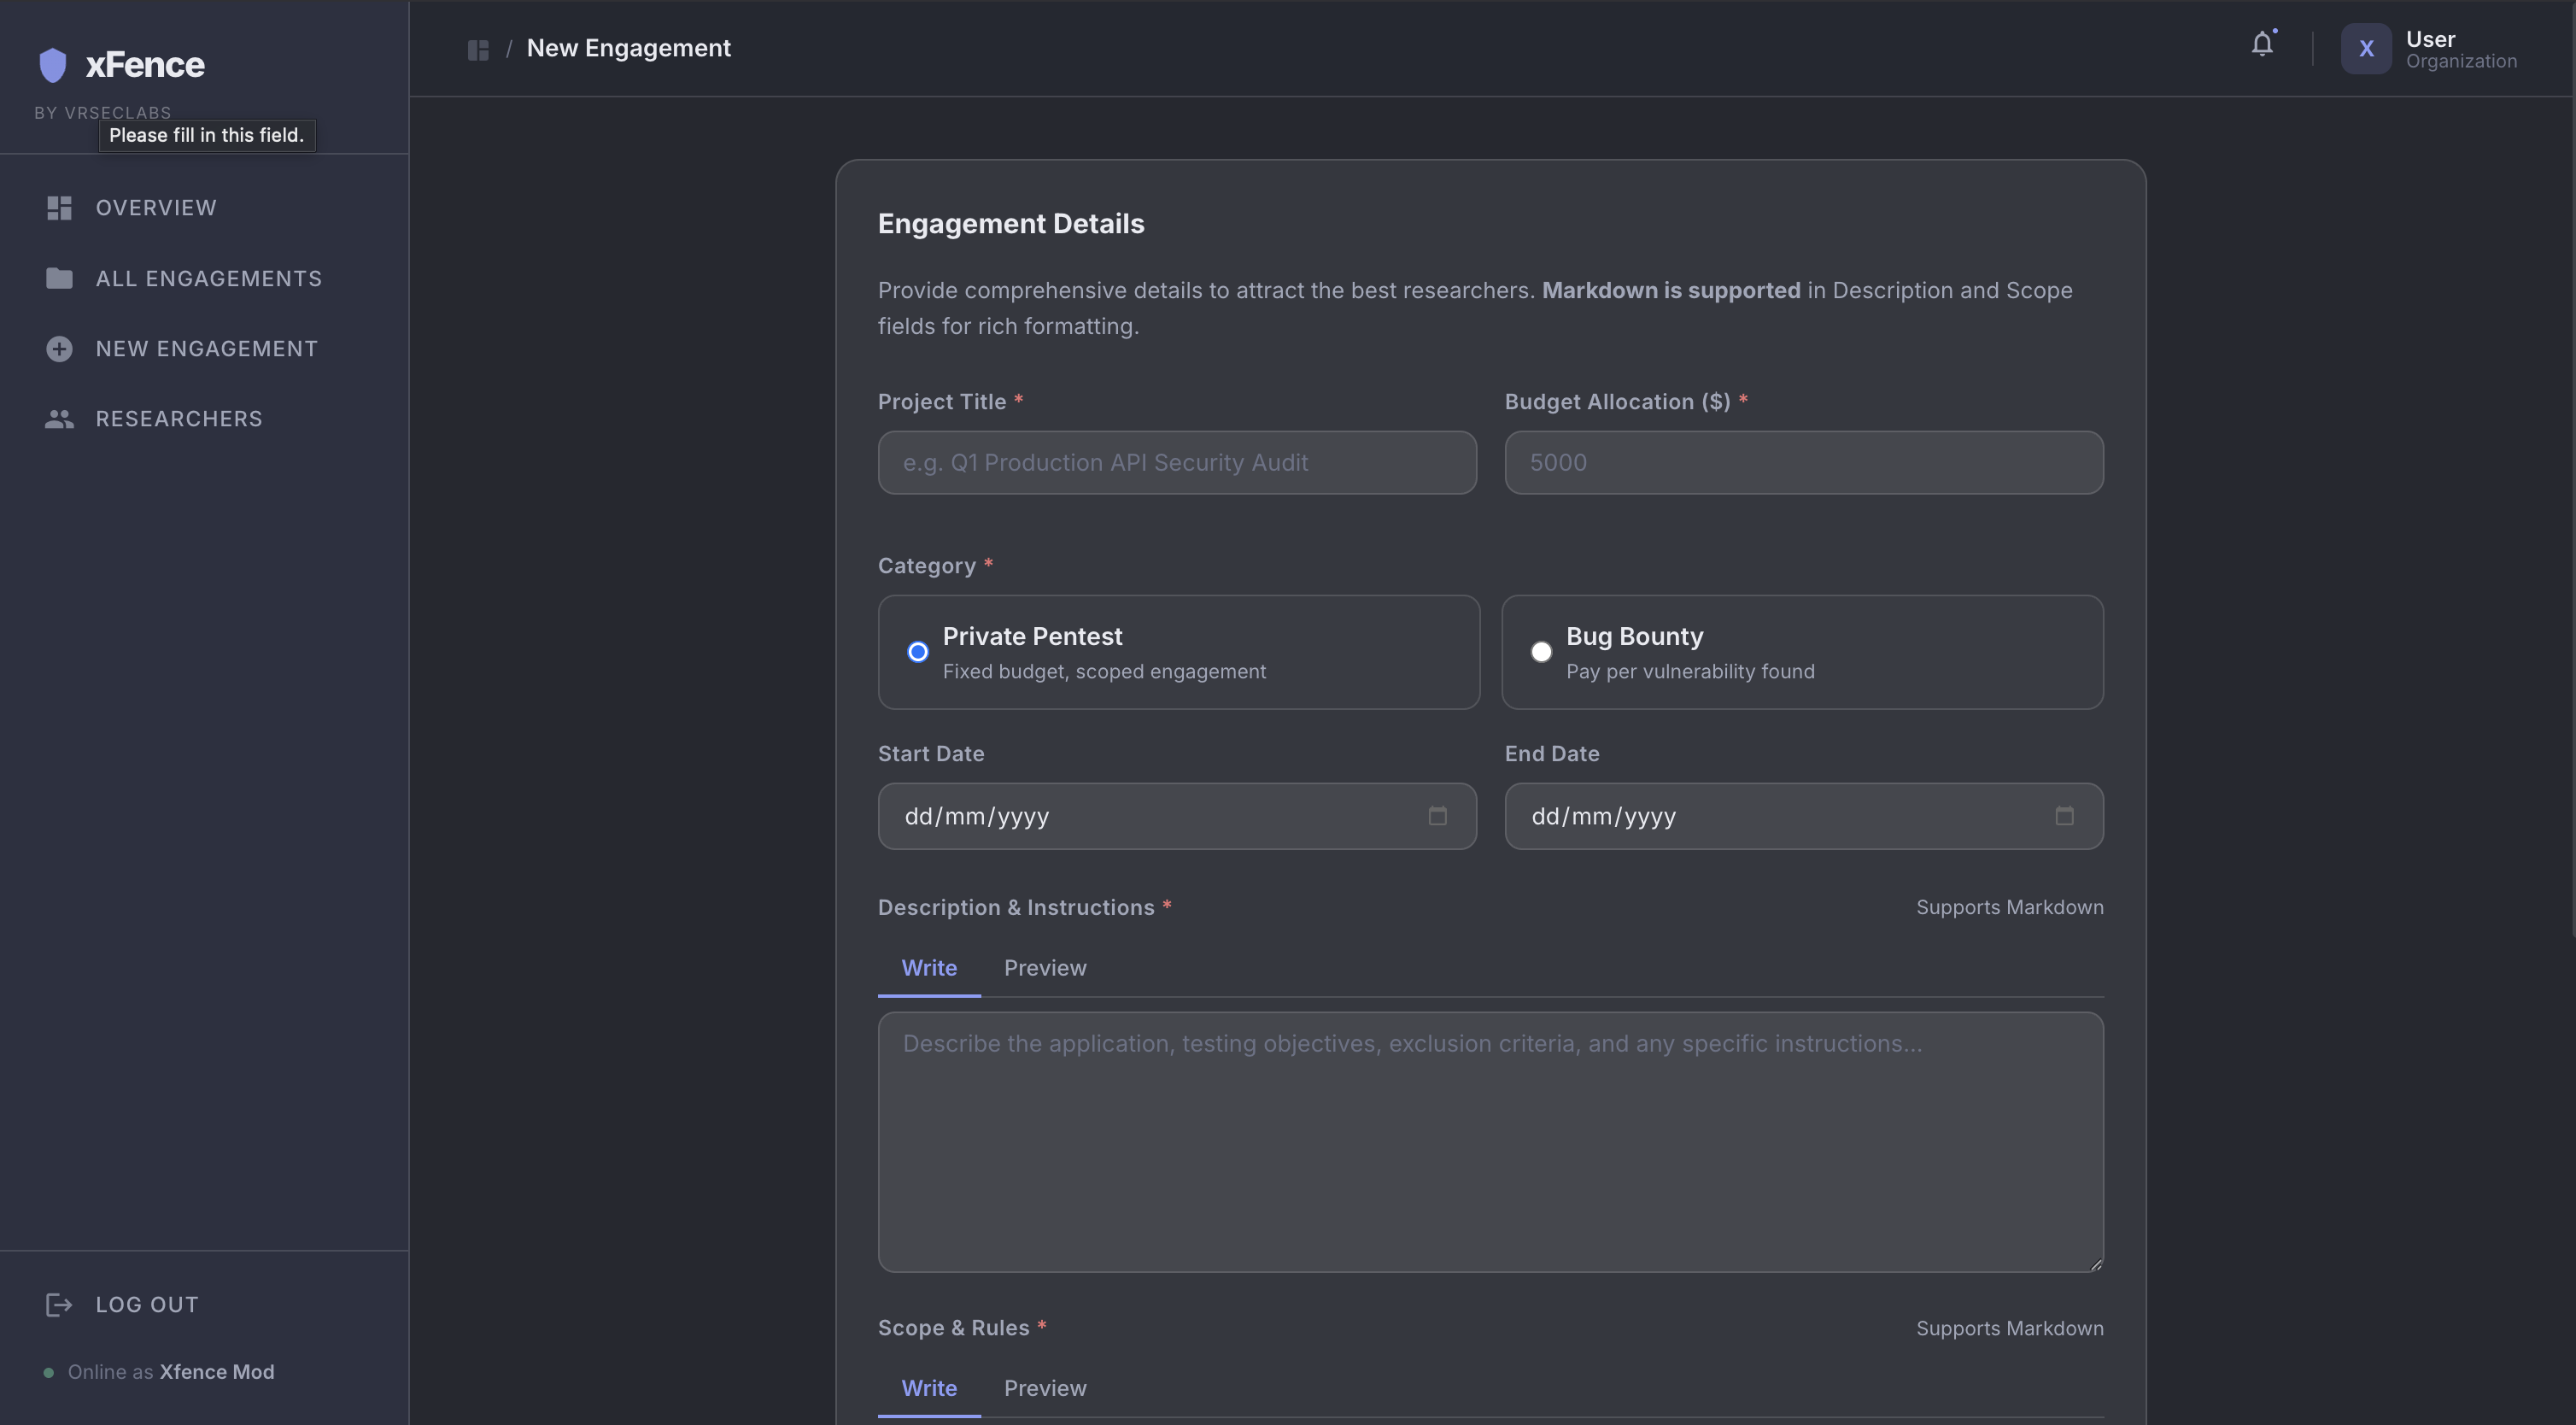Click the New Engagement plus icon

(x=59, y=349)
